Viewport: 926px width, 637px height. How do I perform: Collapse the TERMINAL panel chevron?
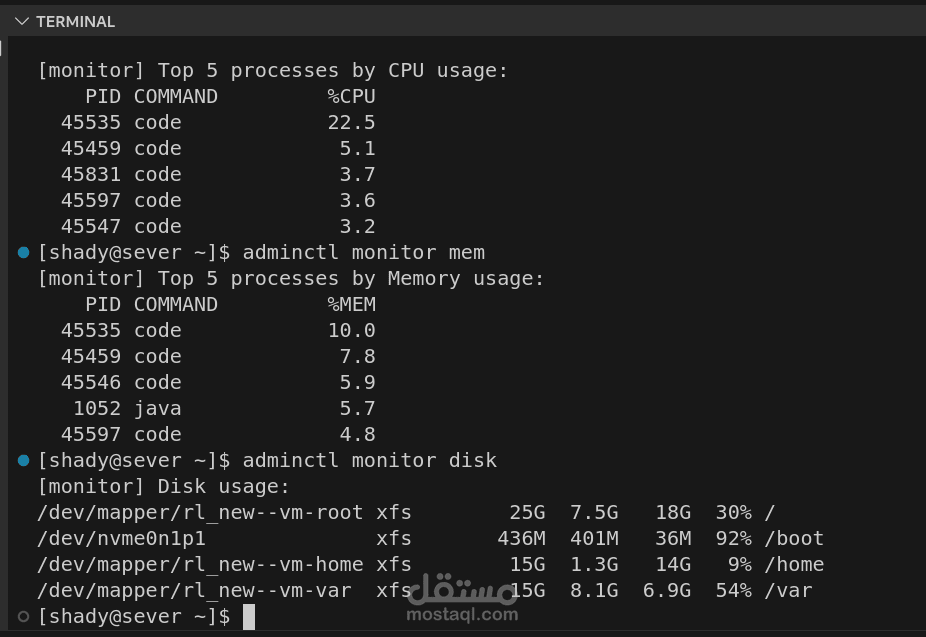(x=22, y=22)
